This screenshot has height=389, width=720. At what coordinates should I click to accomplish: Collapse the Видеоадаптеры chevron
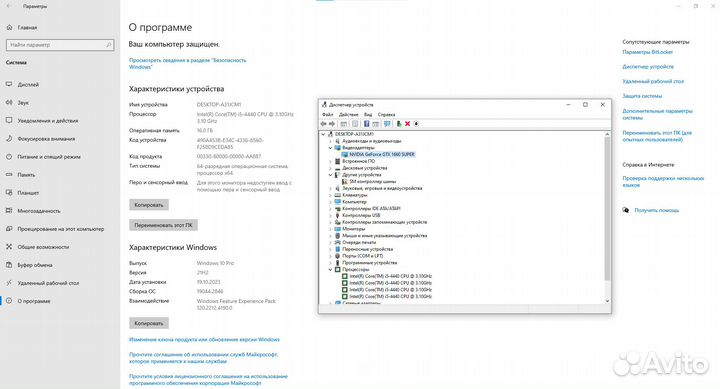tap(330, 148)
